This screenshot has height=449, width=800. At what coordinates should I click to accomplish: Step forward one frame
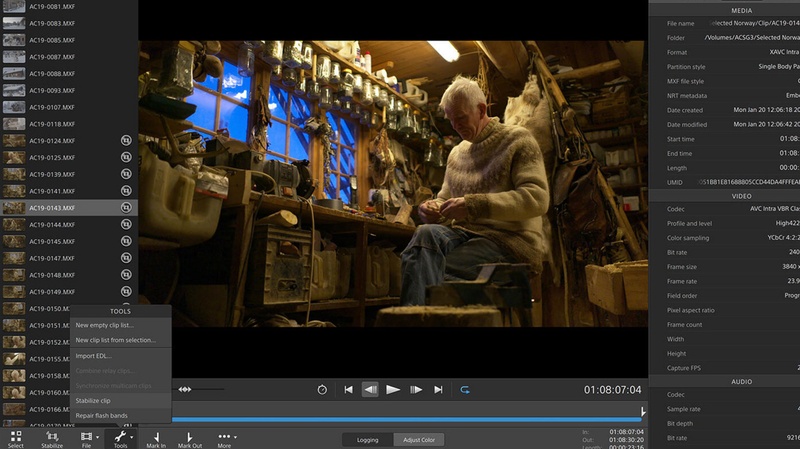416,389
